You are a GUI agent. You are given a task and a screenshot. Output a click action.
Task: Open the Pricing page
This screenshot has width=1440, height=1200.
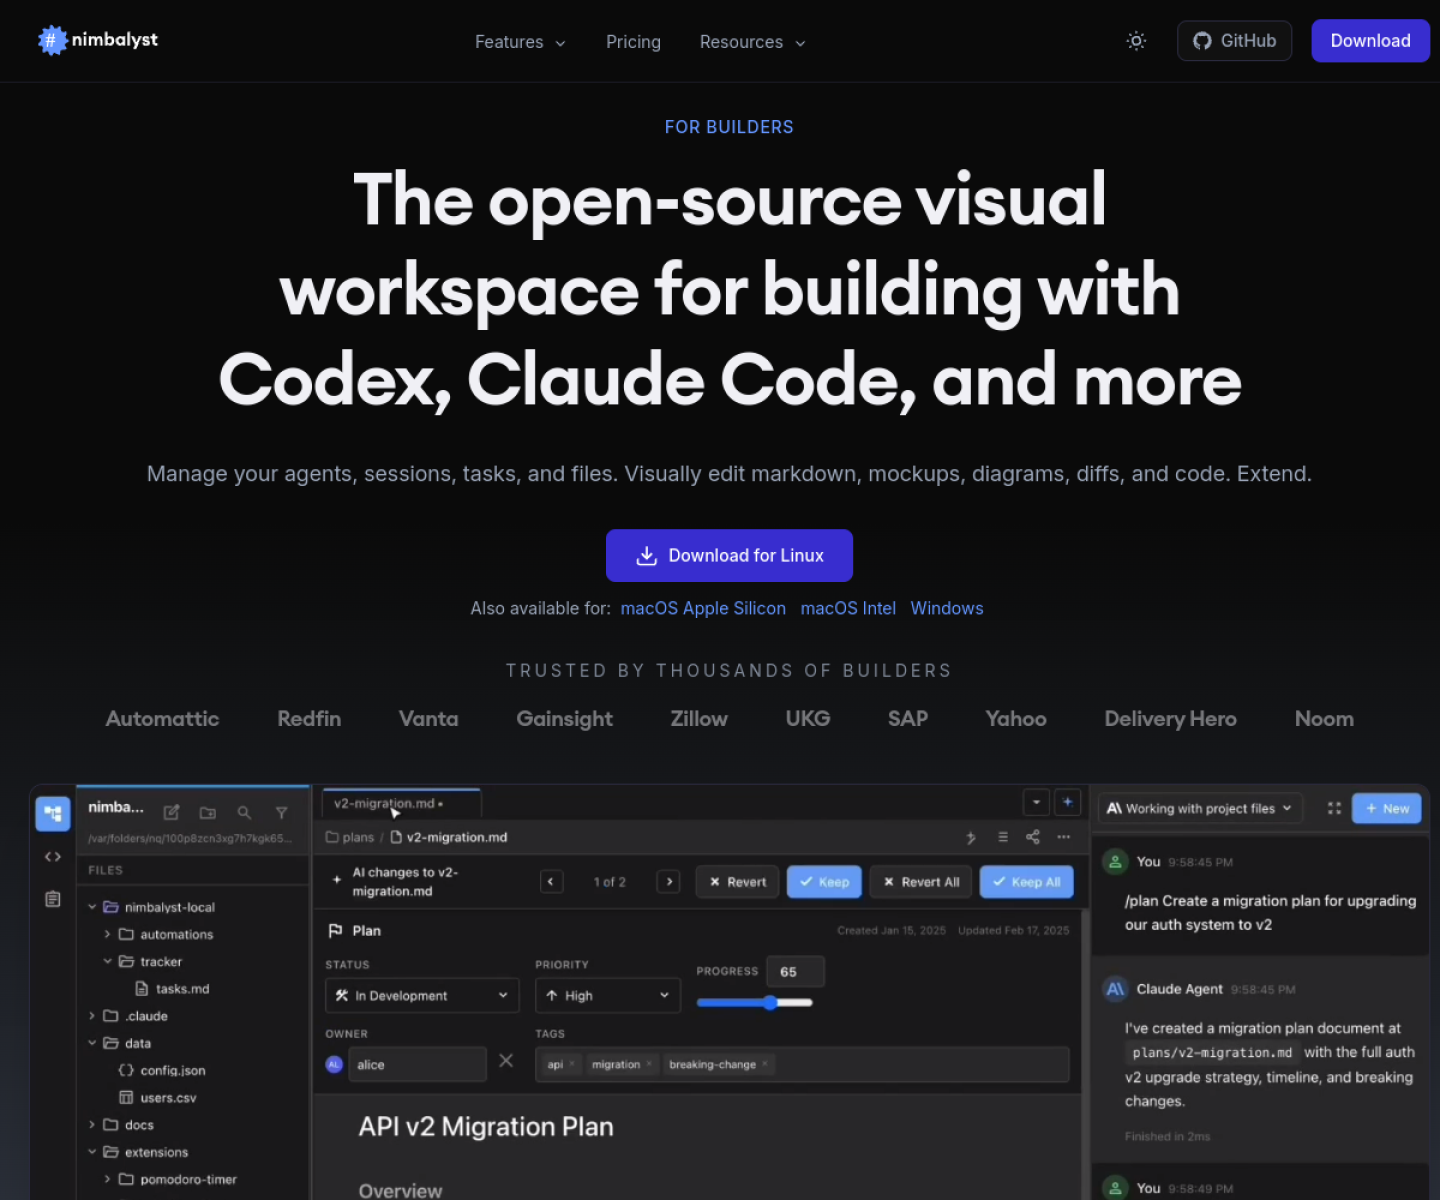[633, 42]
